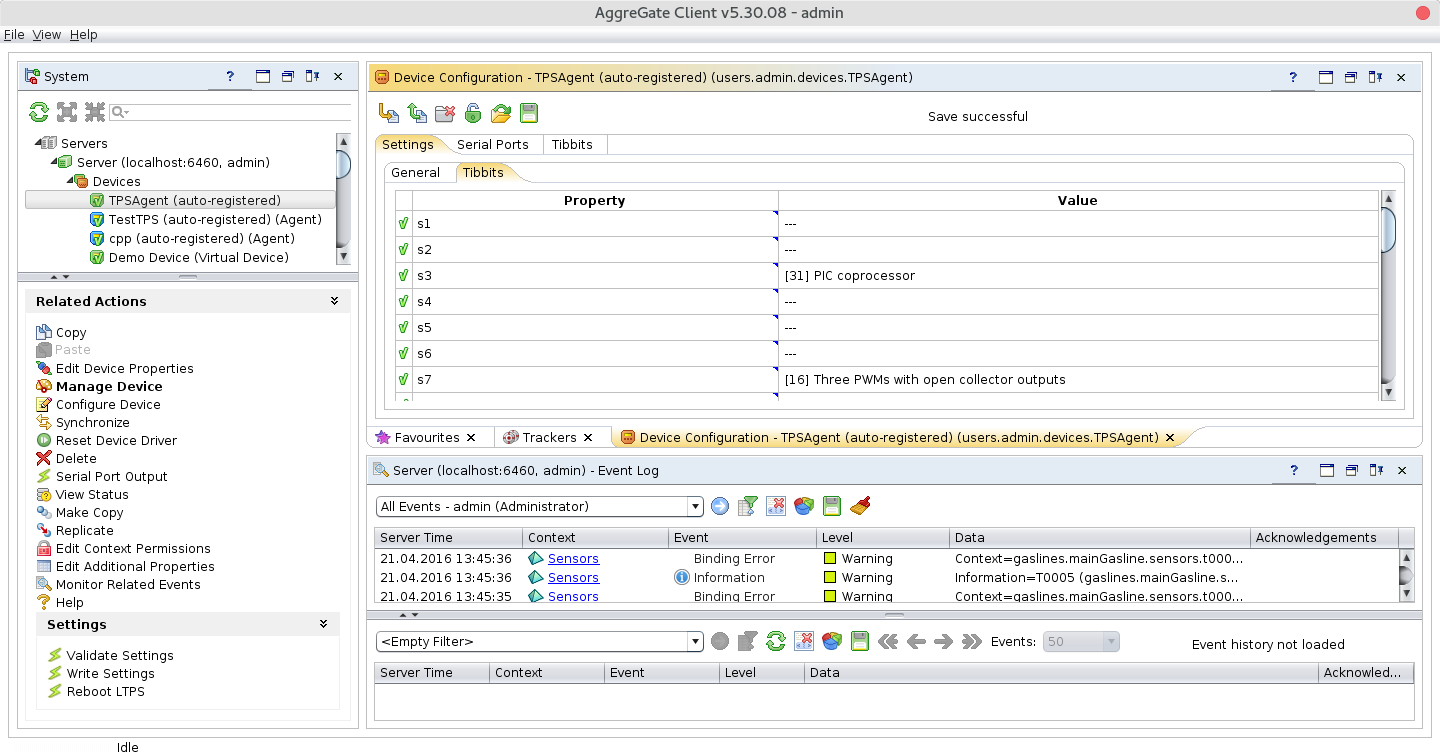Click the single left arrow previous icon in history toolbar
1440x756 pixels.
[x=916, y=641]
